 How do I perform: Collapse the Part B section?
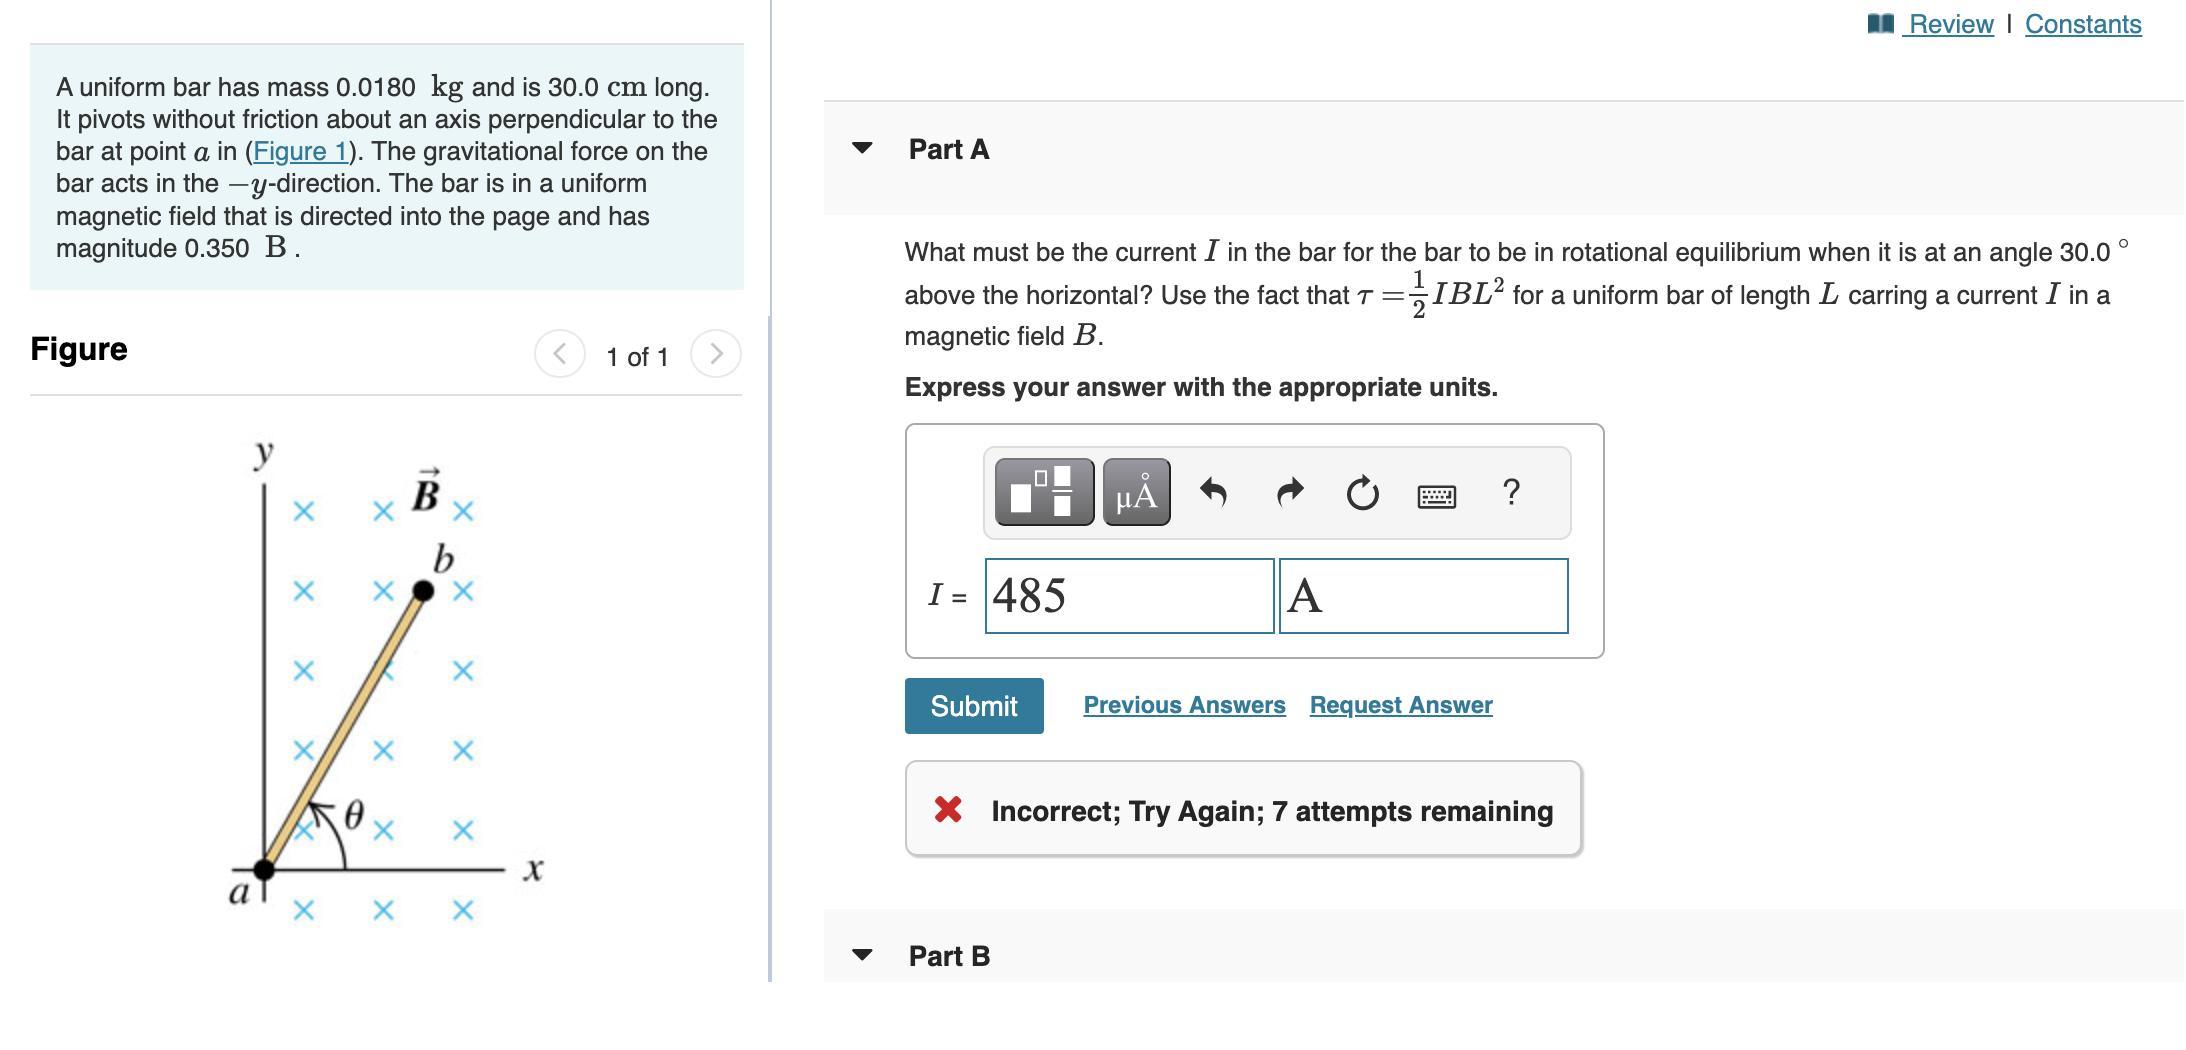tap(862, 955)
